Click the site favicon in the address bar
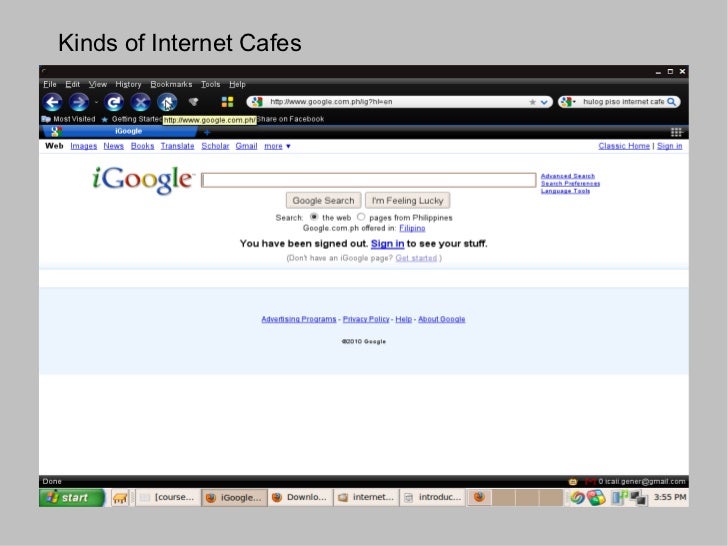This screenshot has width=728, height=546. [258, 102]
